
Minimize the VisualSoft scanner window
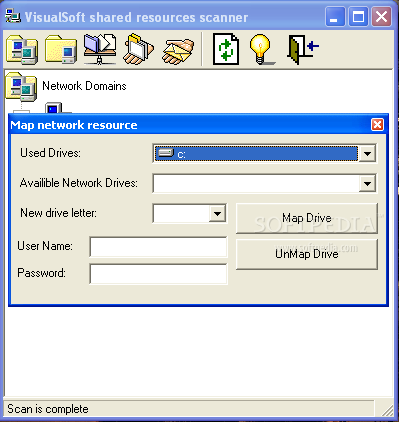(335, 17)
